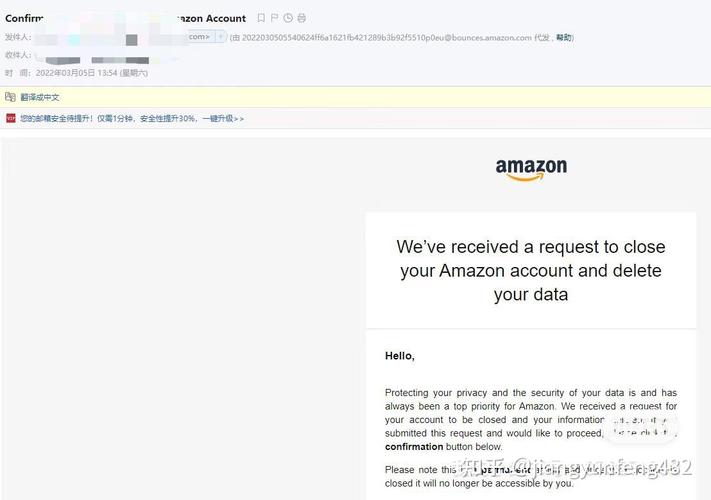Open the 帮助 help link

pos(564,37)
